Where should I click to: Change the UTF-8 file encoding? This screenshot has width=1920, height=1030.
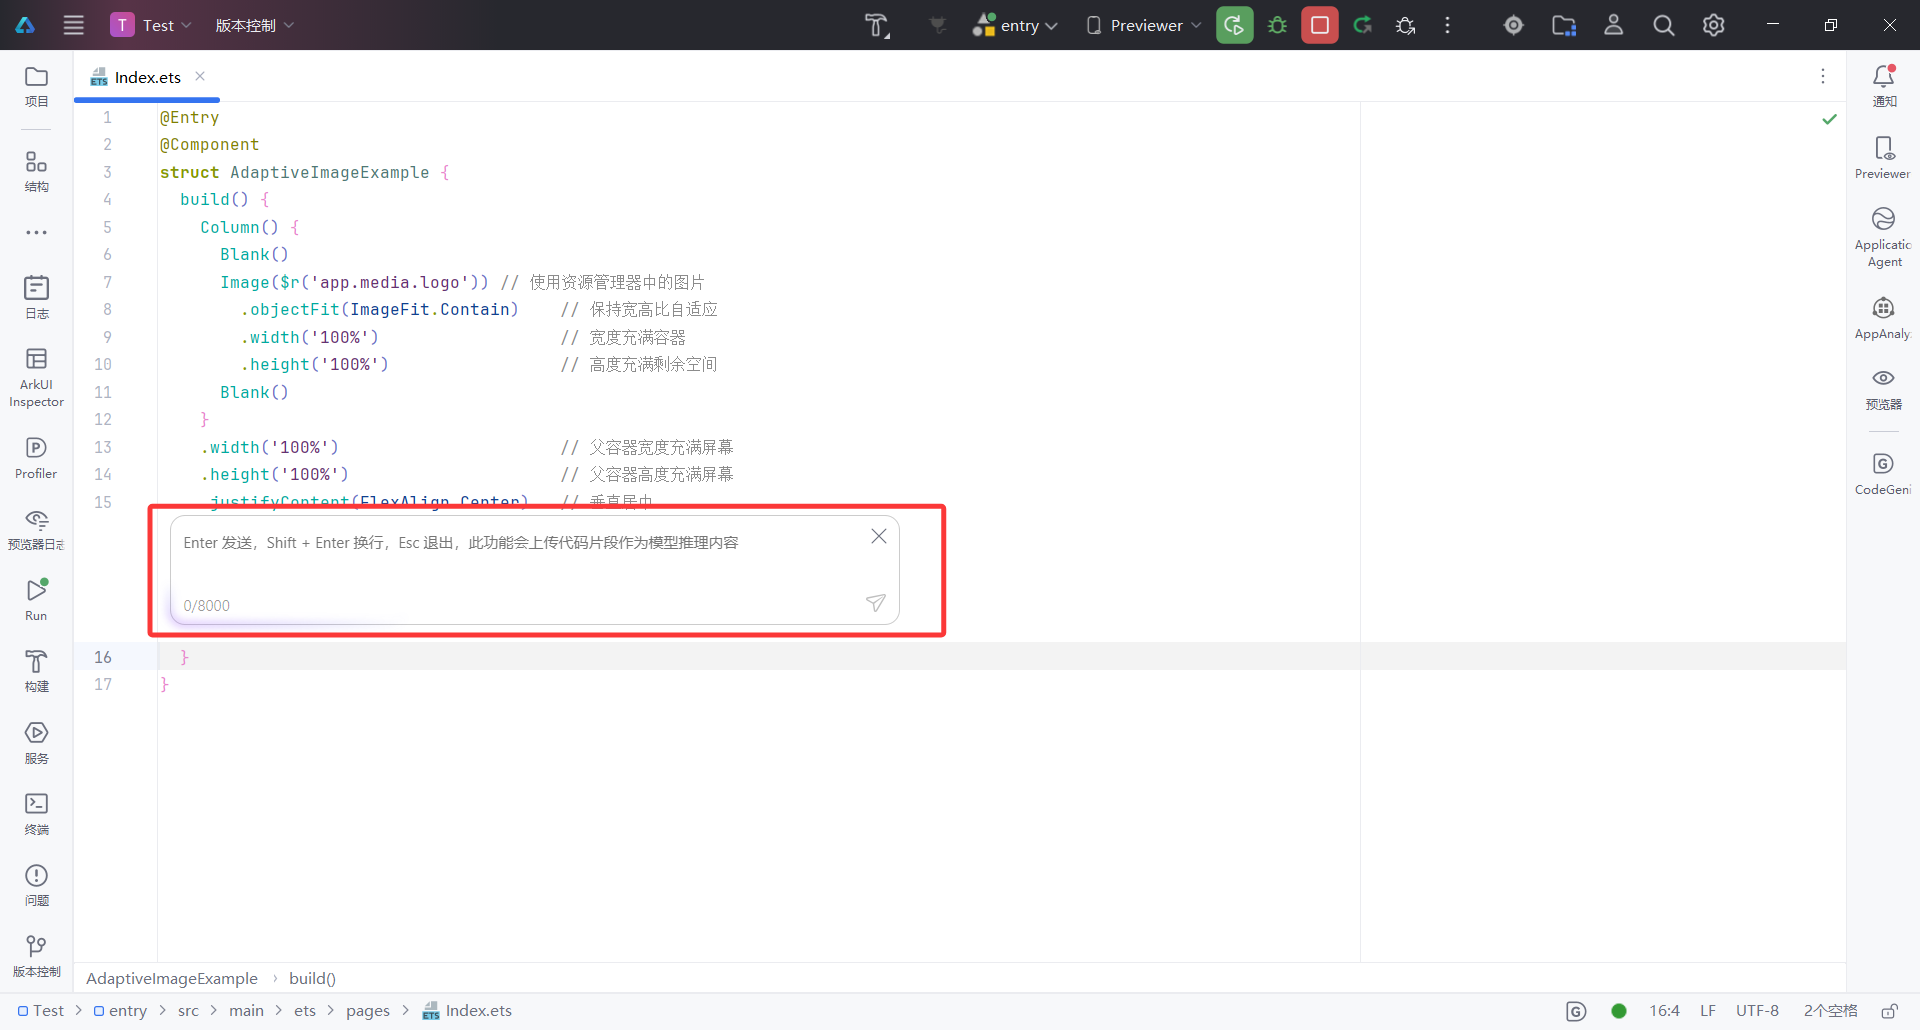coord(1757,1011)
